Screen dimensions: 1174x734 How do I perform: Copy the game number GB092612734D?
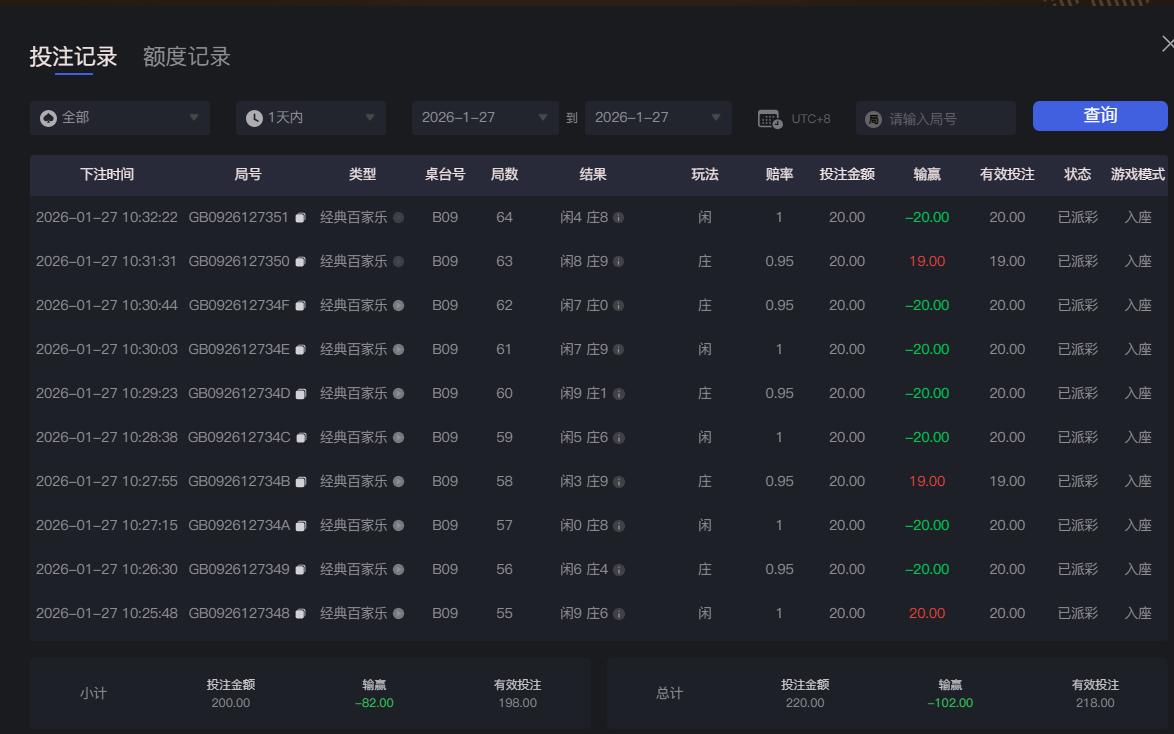[x=302, y=393]
